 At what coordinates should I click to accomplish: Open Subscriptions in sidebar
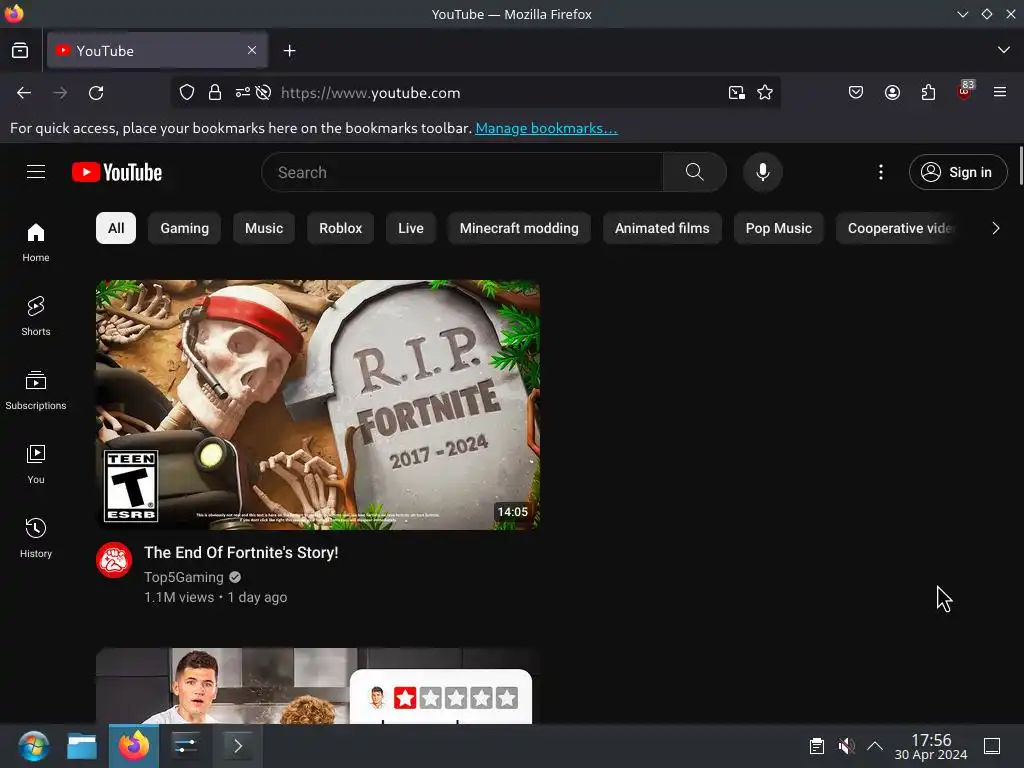coord(36,391)
